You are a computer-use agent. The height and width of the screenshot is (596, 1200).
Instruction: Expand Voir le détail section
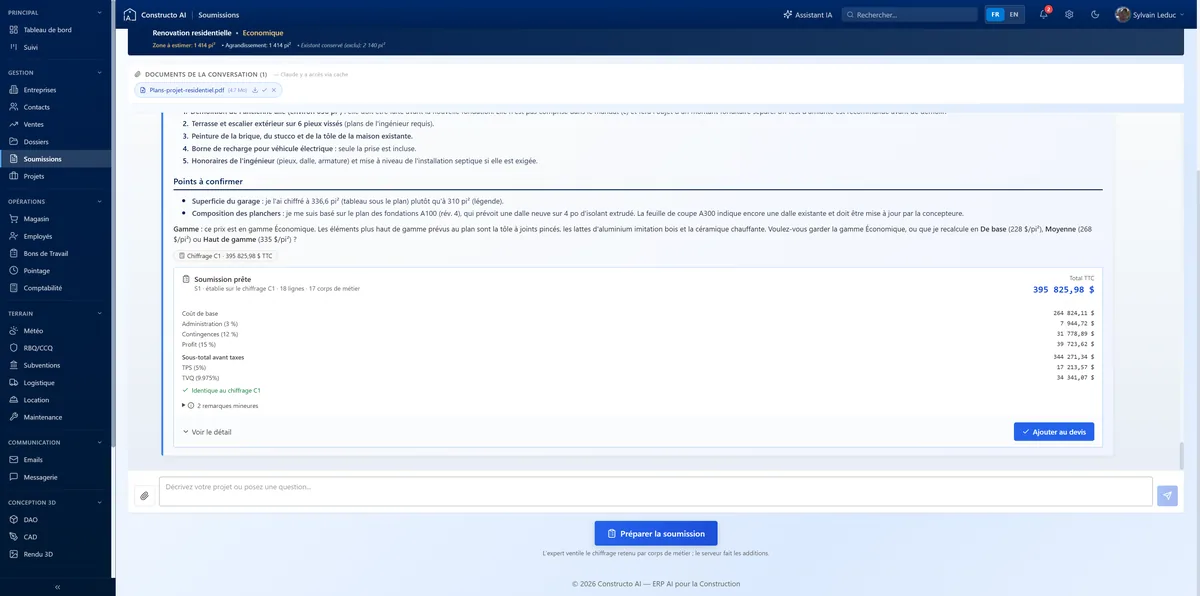tap(207, 432)
